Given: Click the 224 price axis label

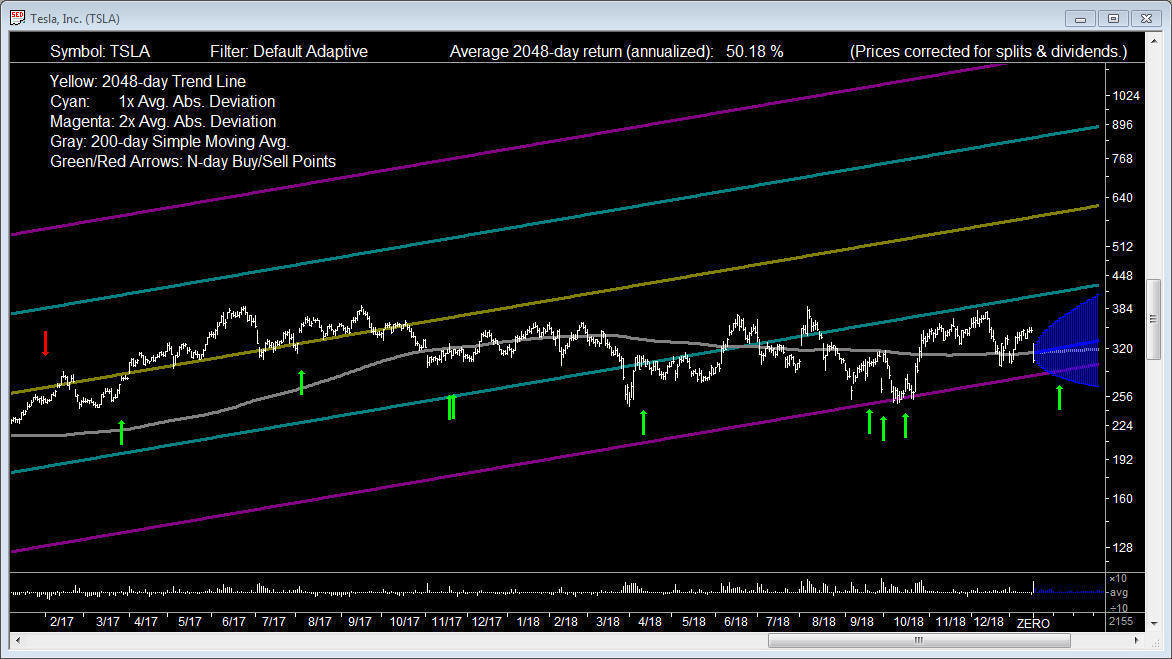Looking at the screenshot, I should 1122,426.
